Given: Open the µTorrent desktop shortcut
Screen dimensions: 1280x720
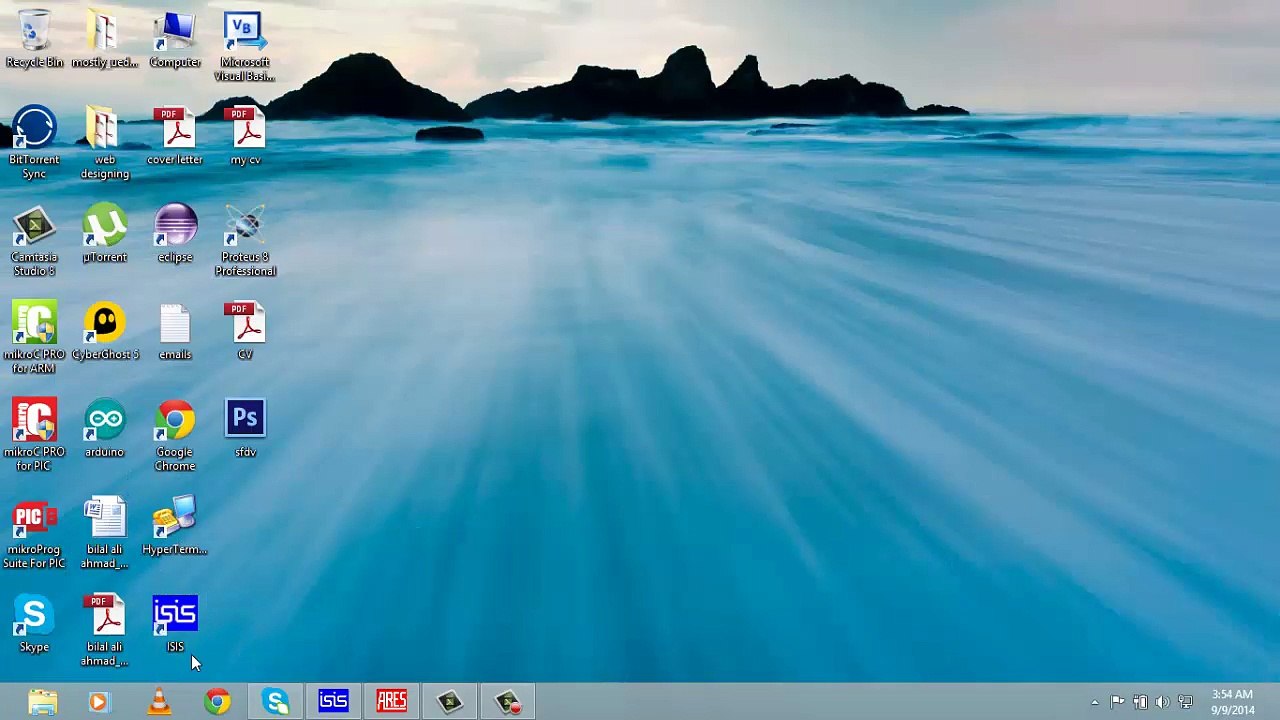Looking at the screenshot, I should coord(104,234).
